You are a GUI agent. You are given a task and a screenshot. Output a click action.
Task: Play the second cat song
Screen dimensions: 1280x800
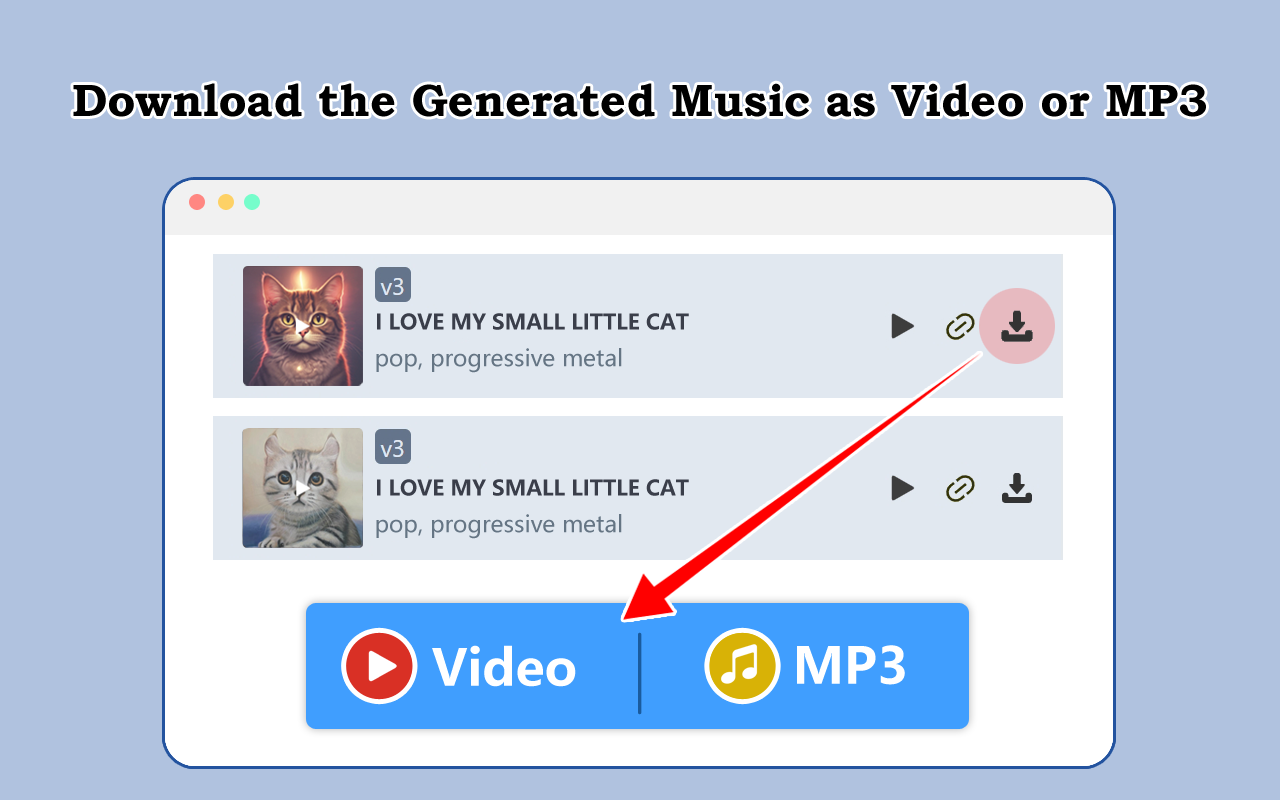[x=903, y=488]
